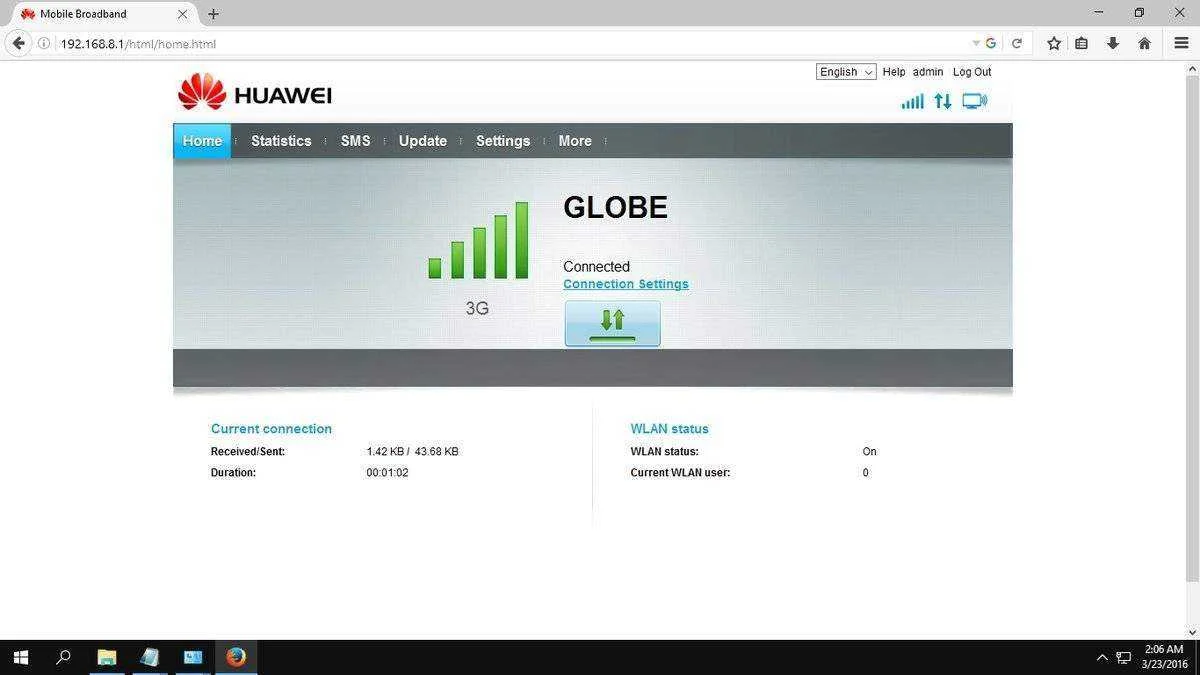This screenshot has height=675, width=1200.
Task: Click the duration value 00:01:02
Action: point(387,473)
